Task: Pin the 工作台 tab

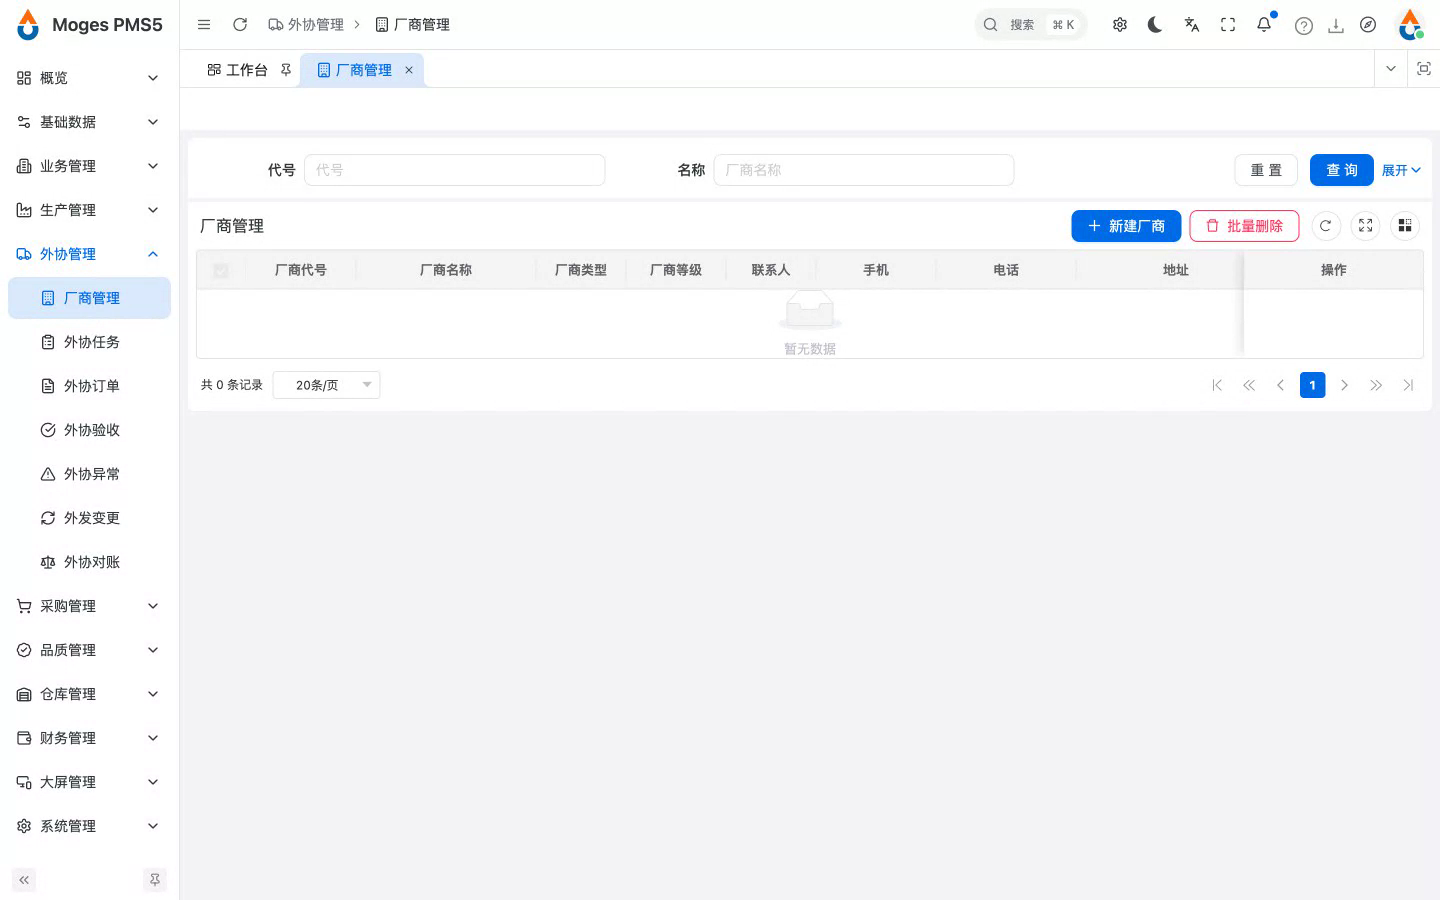Action: pos(286,70)
